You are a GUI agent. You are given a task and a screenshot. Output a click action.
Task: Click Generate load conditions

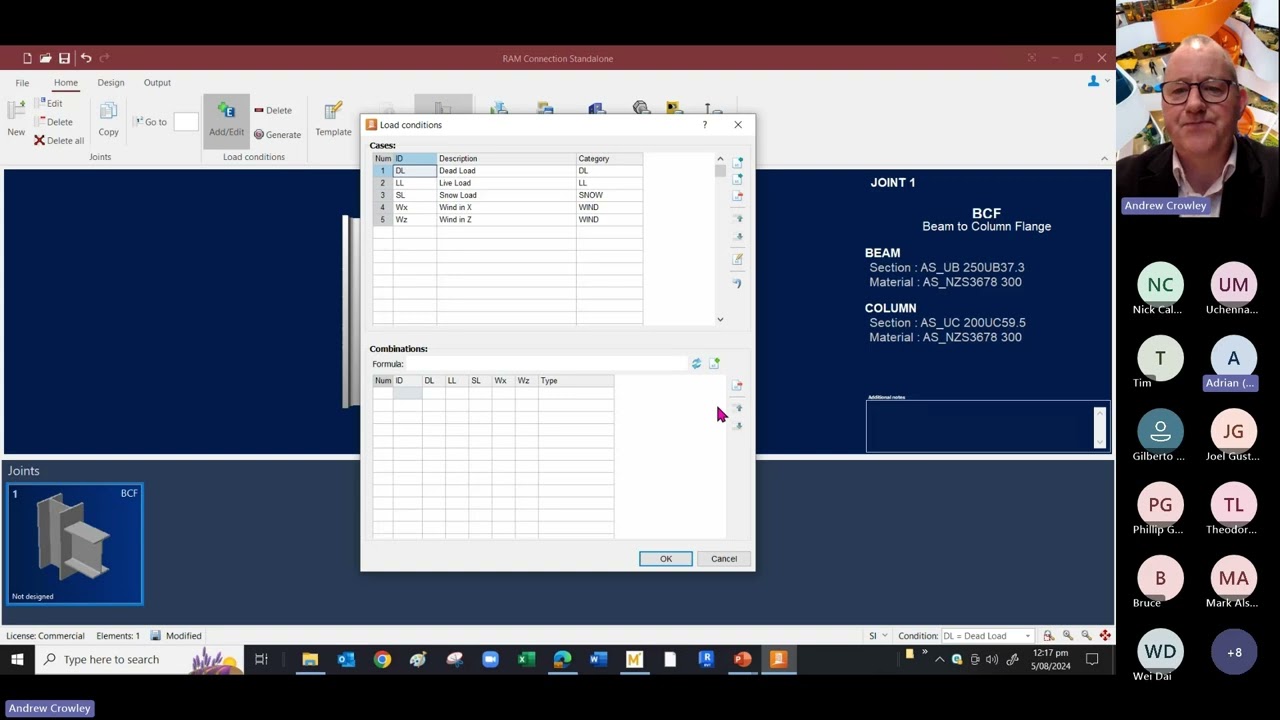(x=277, y=134)
